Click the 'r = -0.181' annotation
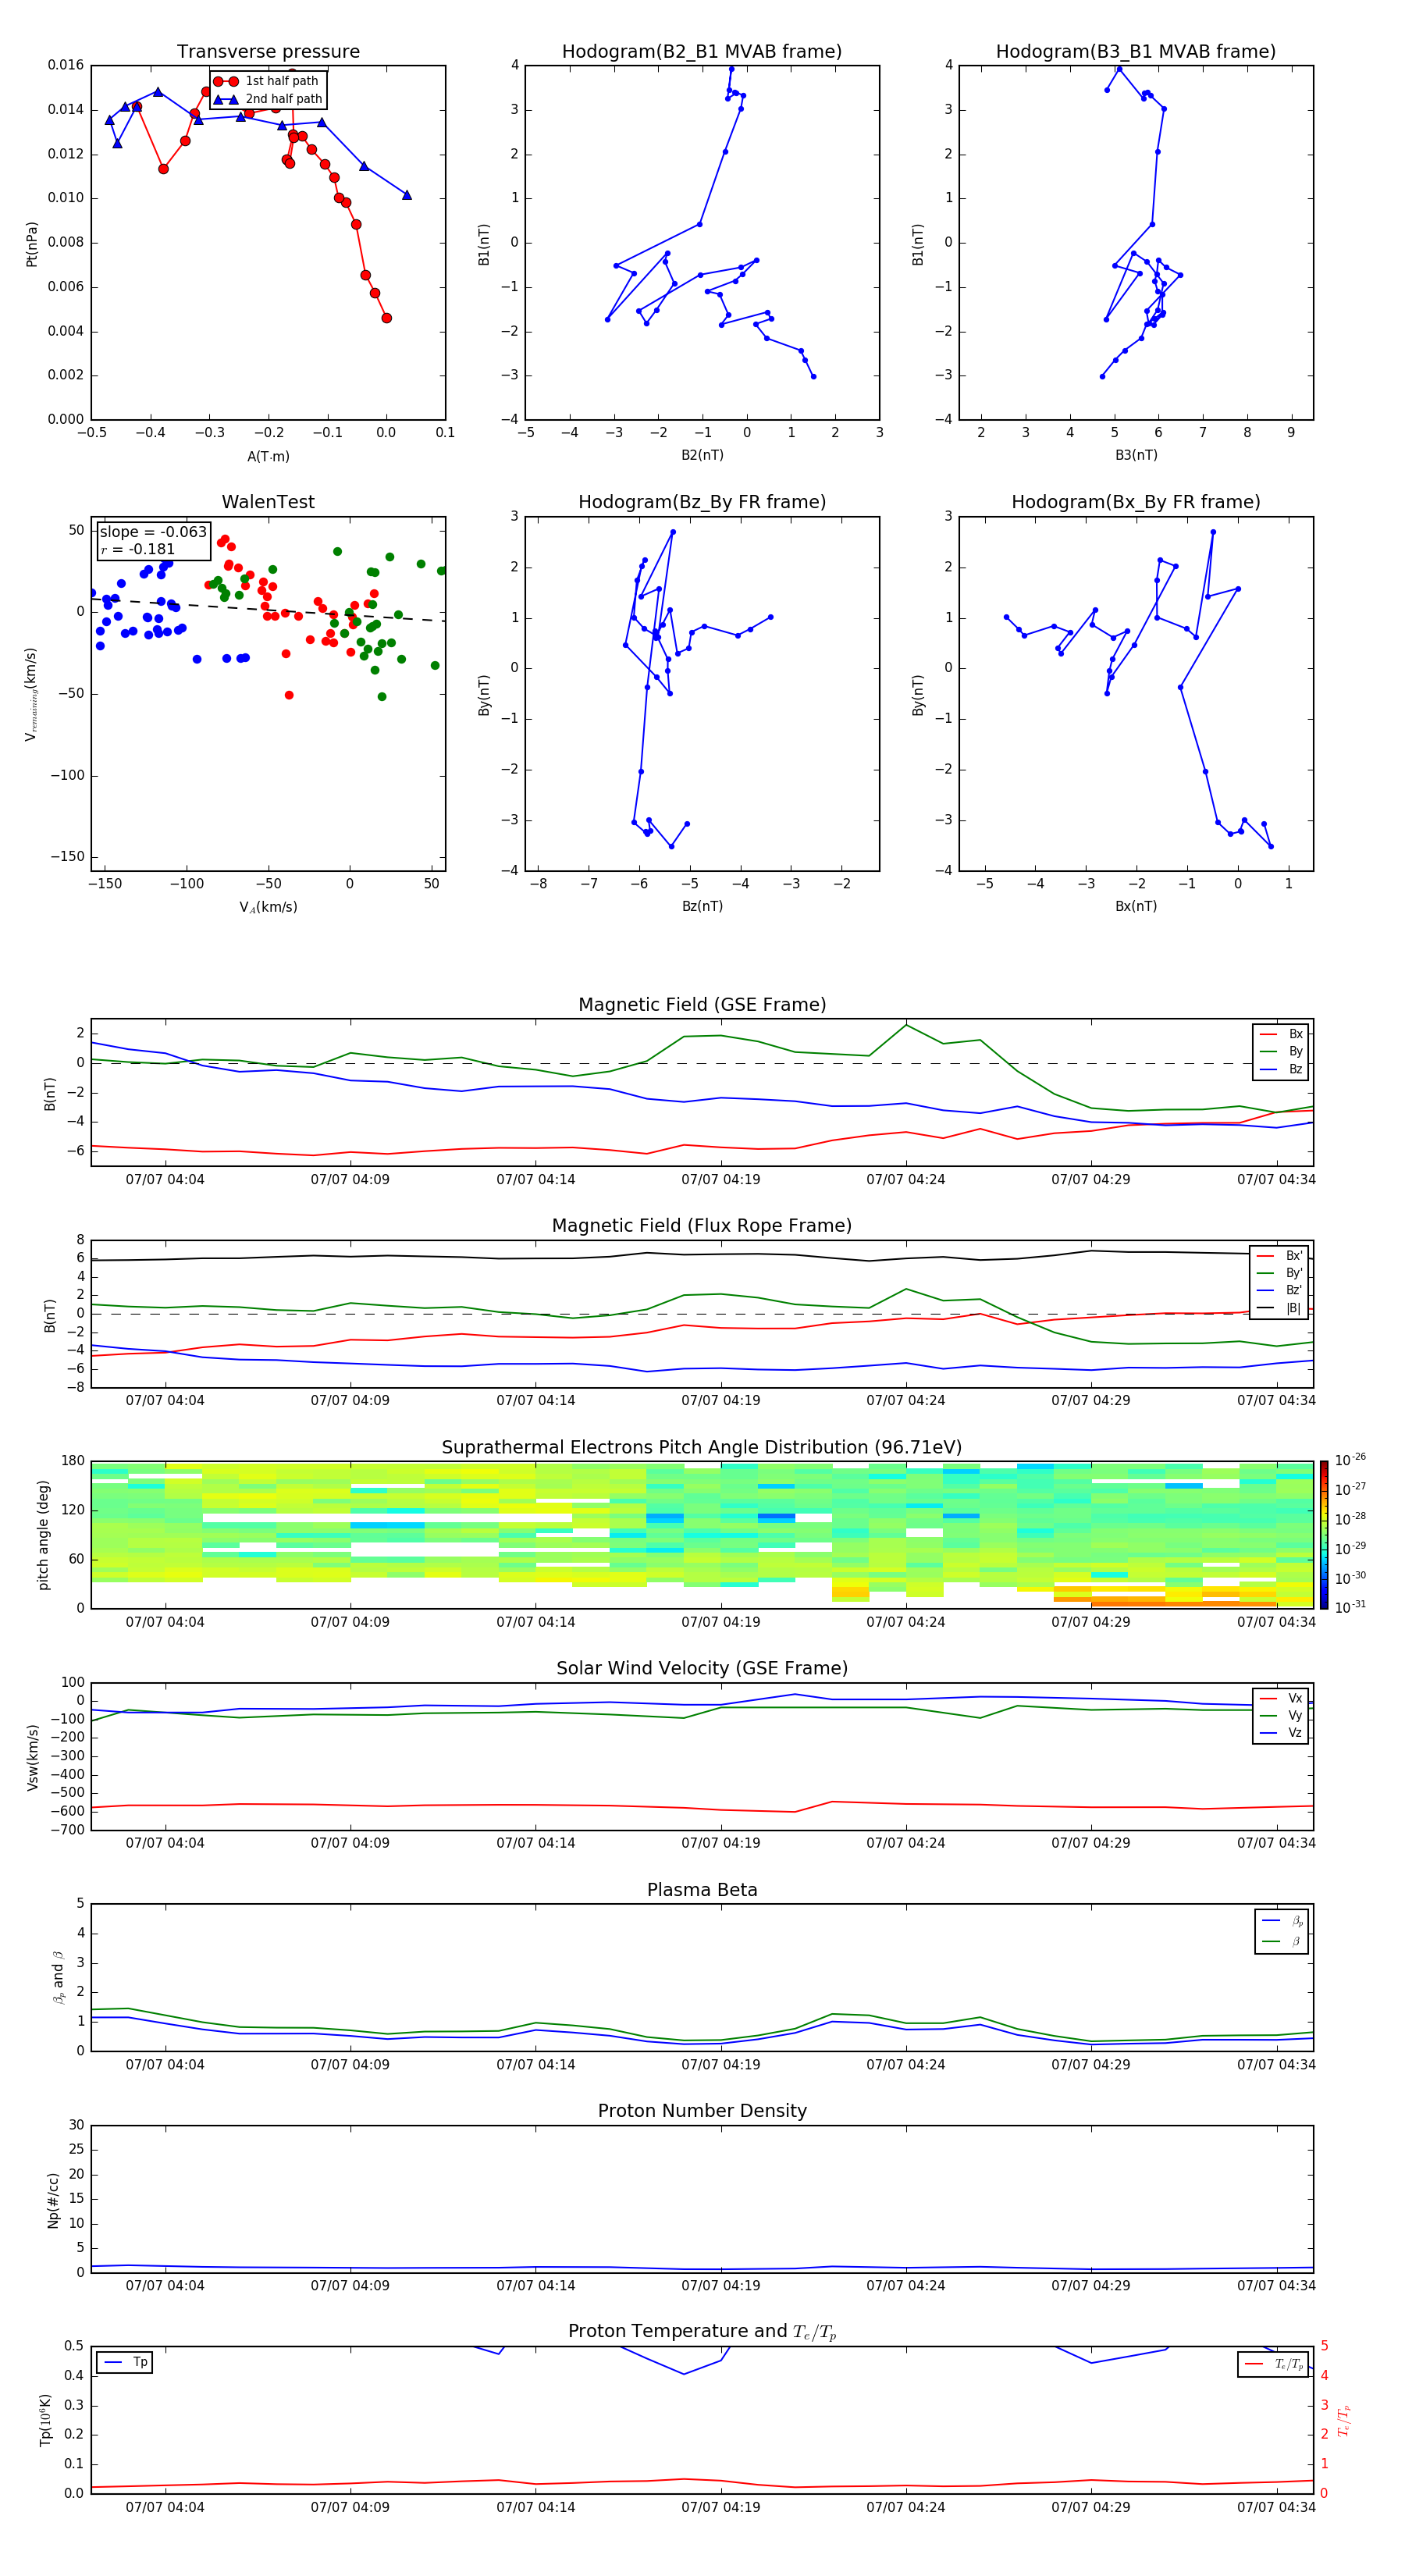Screen dimensions: 1405x2576 pos(137,549)
